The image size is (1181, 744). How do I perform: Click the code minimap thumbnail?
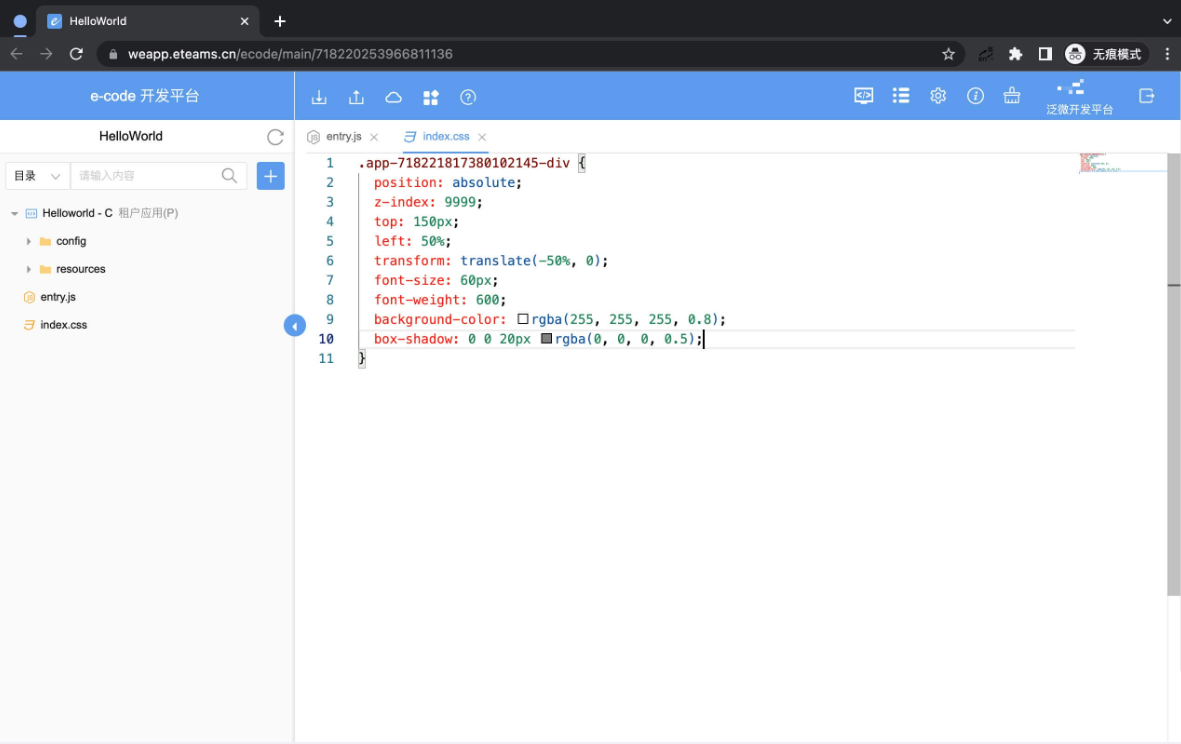click(x=1122, y=163)
